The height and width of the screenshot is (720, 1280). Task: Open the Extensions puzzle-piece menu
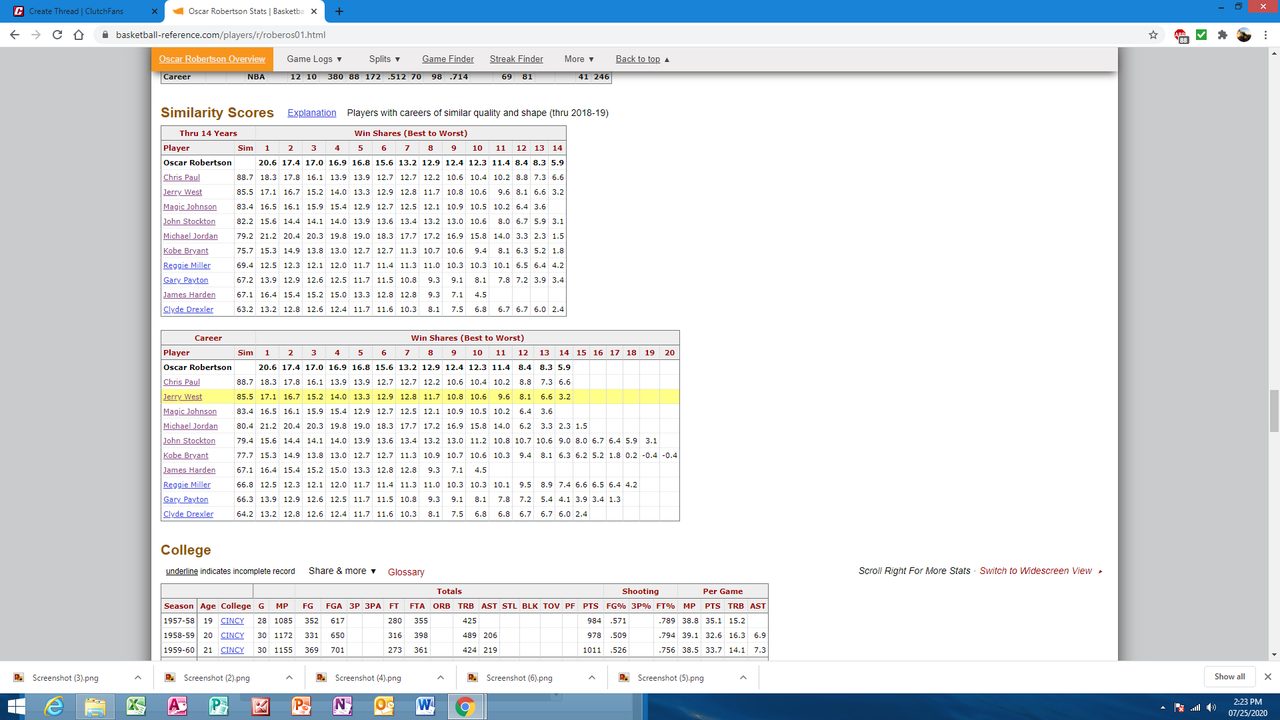point(1221,34)
